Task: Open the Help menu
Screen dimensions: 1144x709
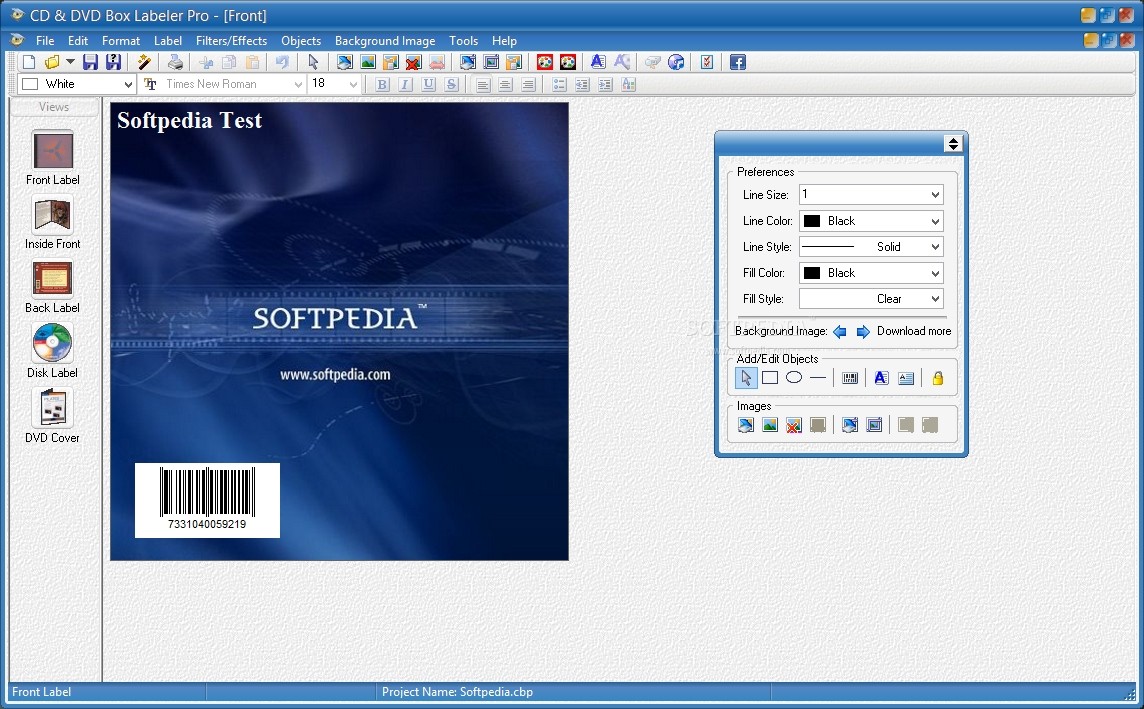Action: pyautogui.click(x=504, y=41)
